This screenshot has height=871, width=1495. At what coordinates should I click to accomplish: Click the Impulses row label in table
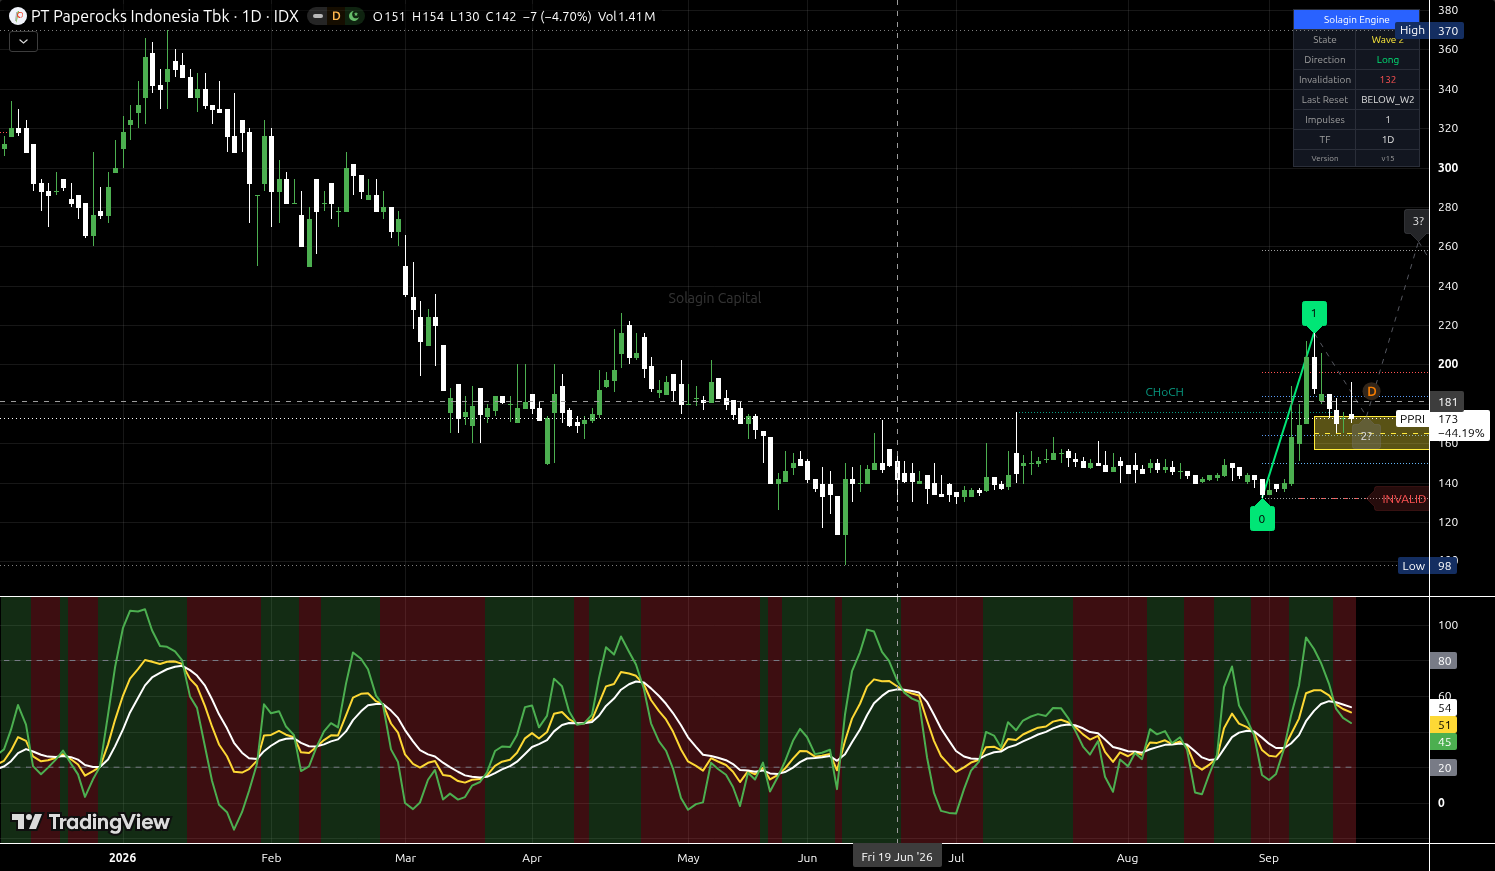pyautogui.click(x=1324, y=120)
